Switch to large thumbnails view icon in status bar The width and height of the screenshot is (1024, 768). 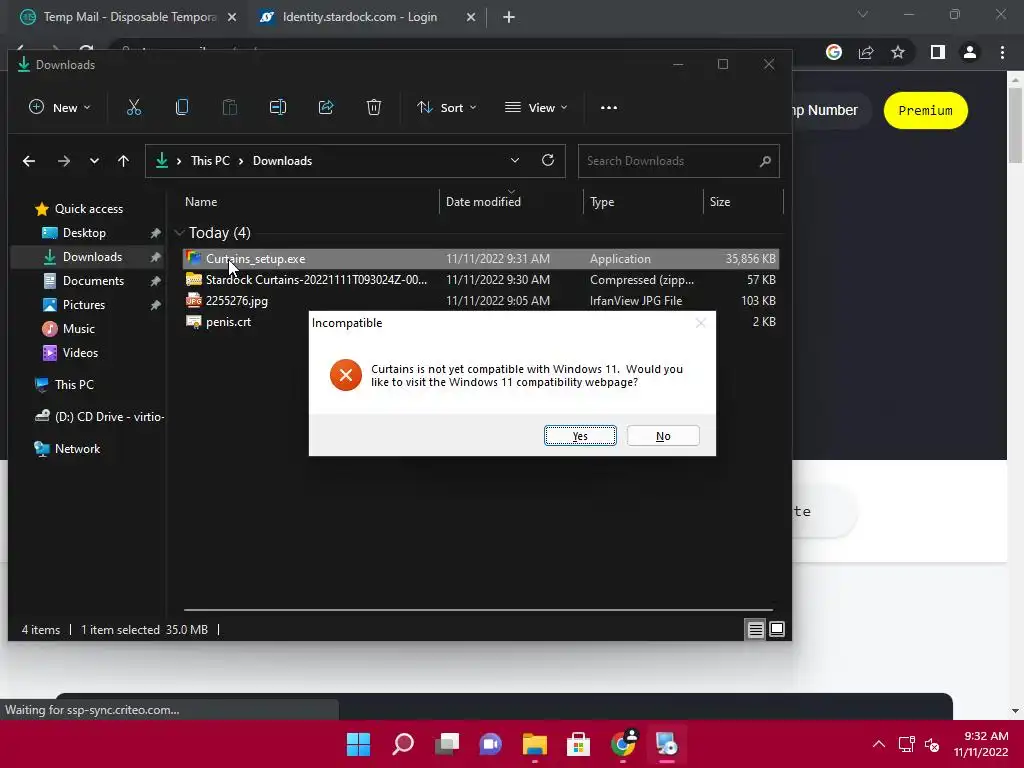[777, 630]
